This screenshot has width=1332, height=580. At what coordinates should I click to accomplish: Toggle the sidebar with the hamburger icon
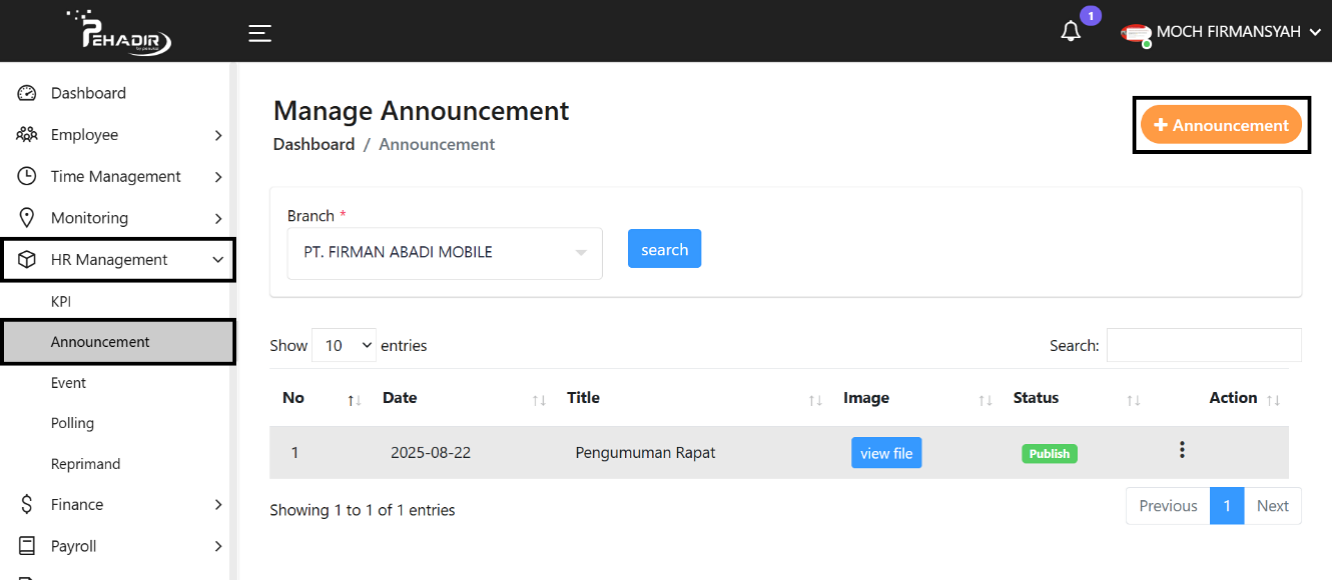click(260, 31)
